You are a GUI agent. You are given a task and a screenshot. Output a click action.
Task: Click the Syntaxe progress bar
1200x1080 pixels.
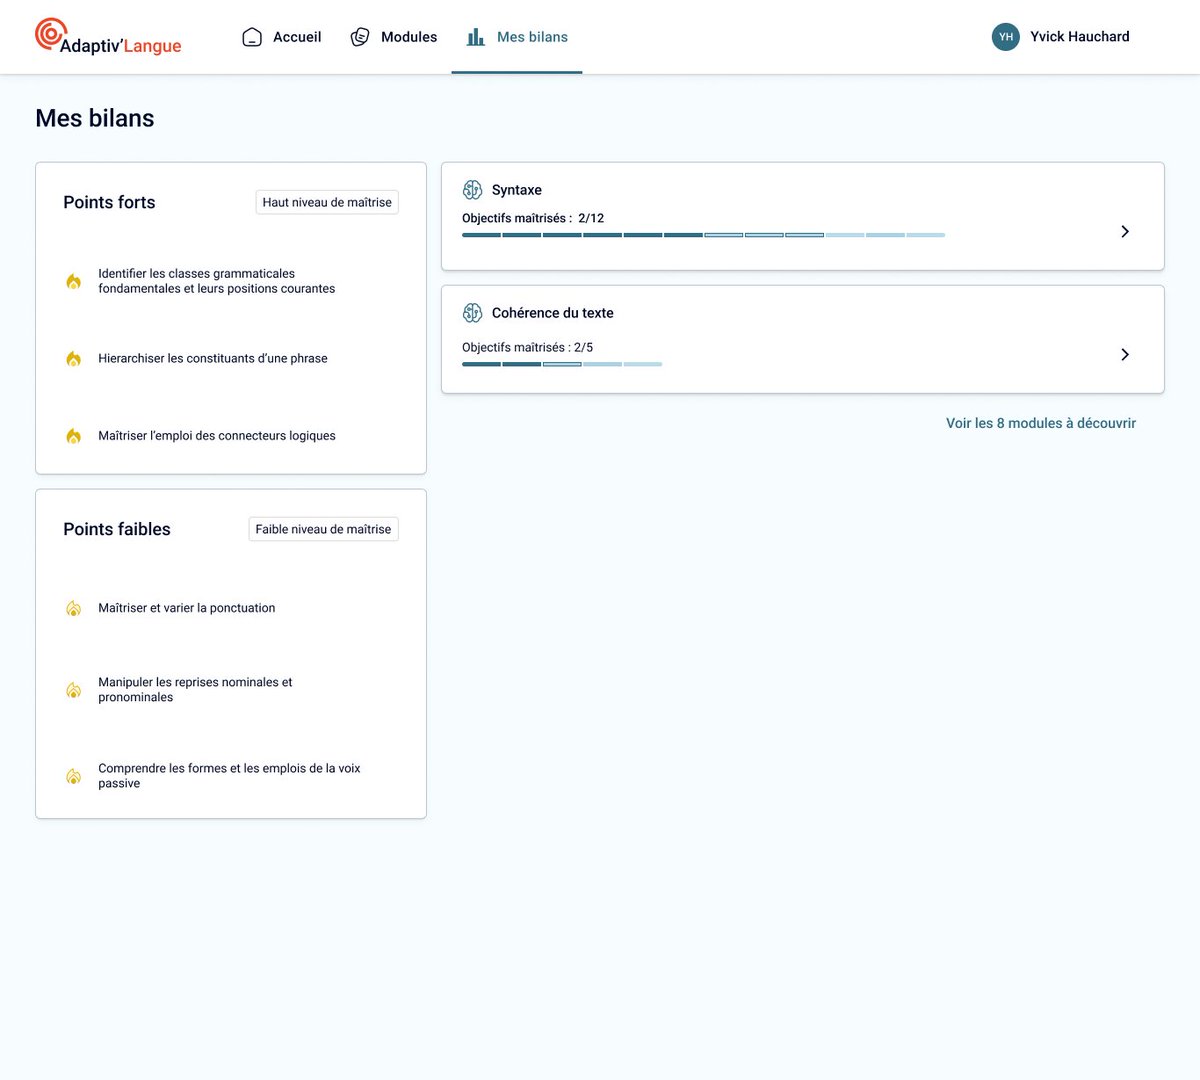(703, 235)
